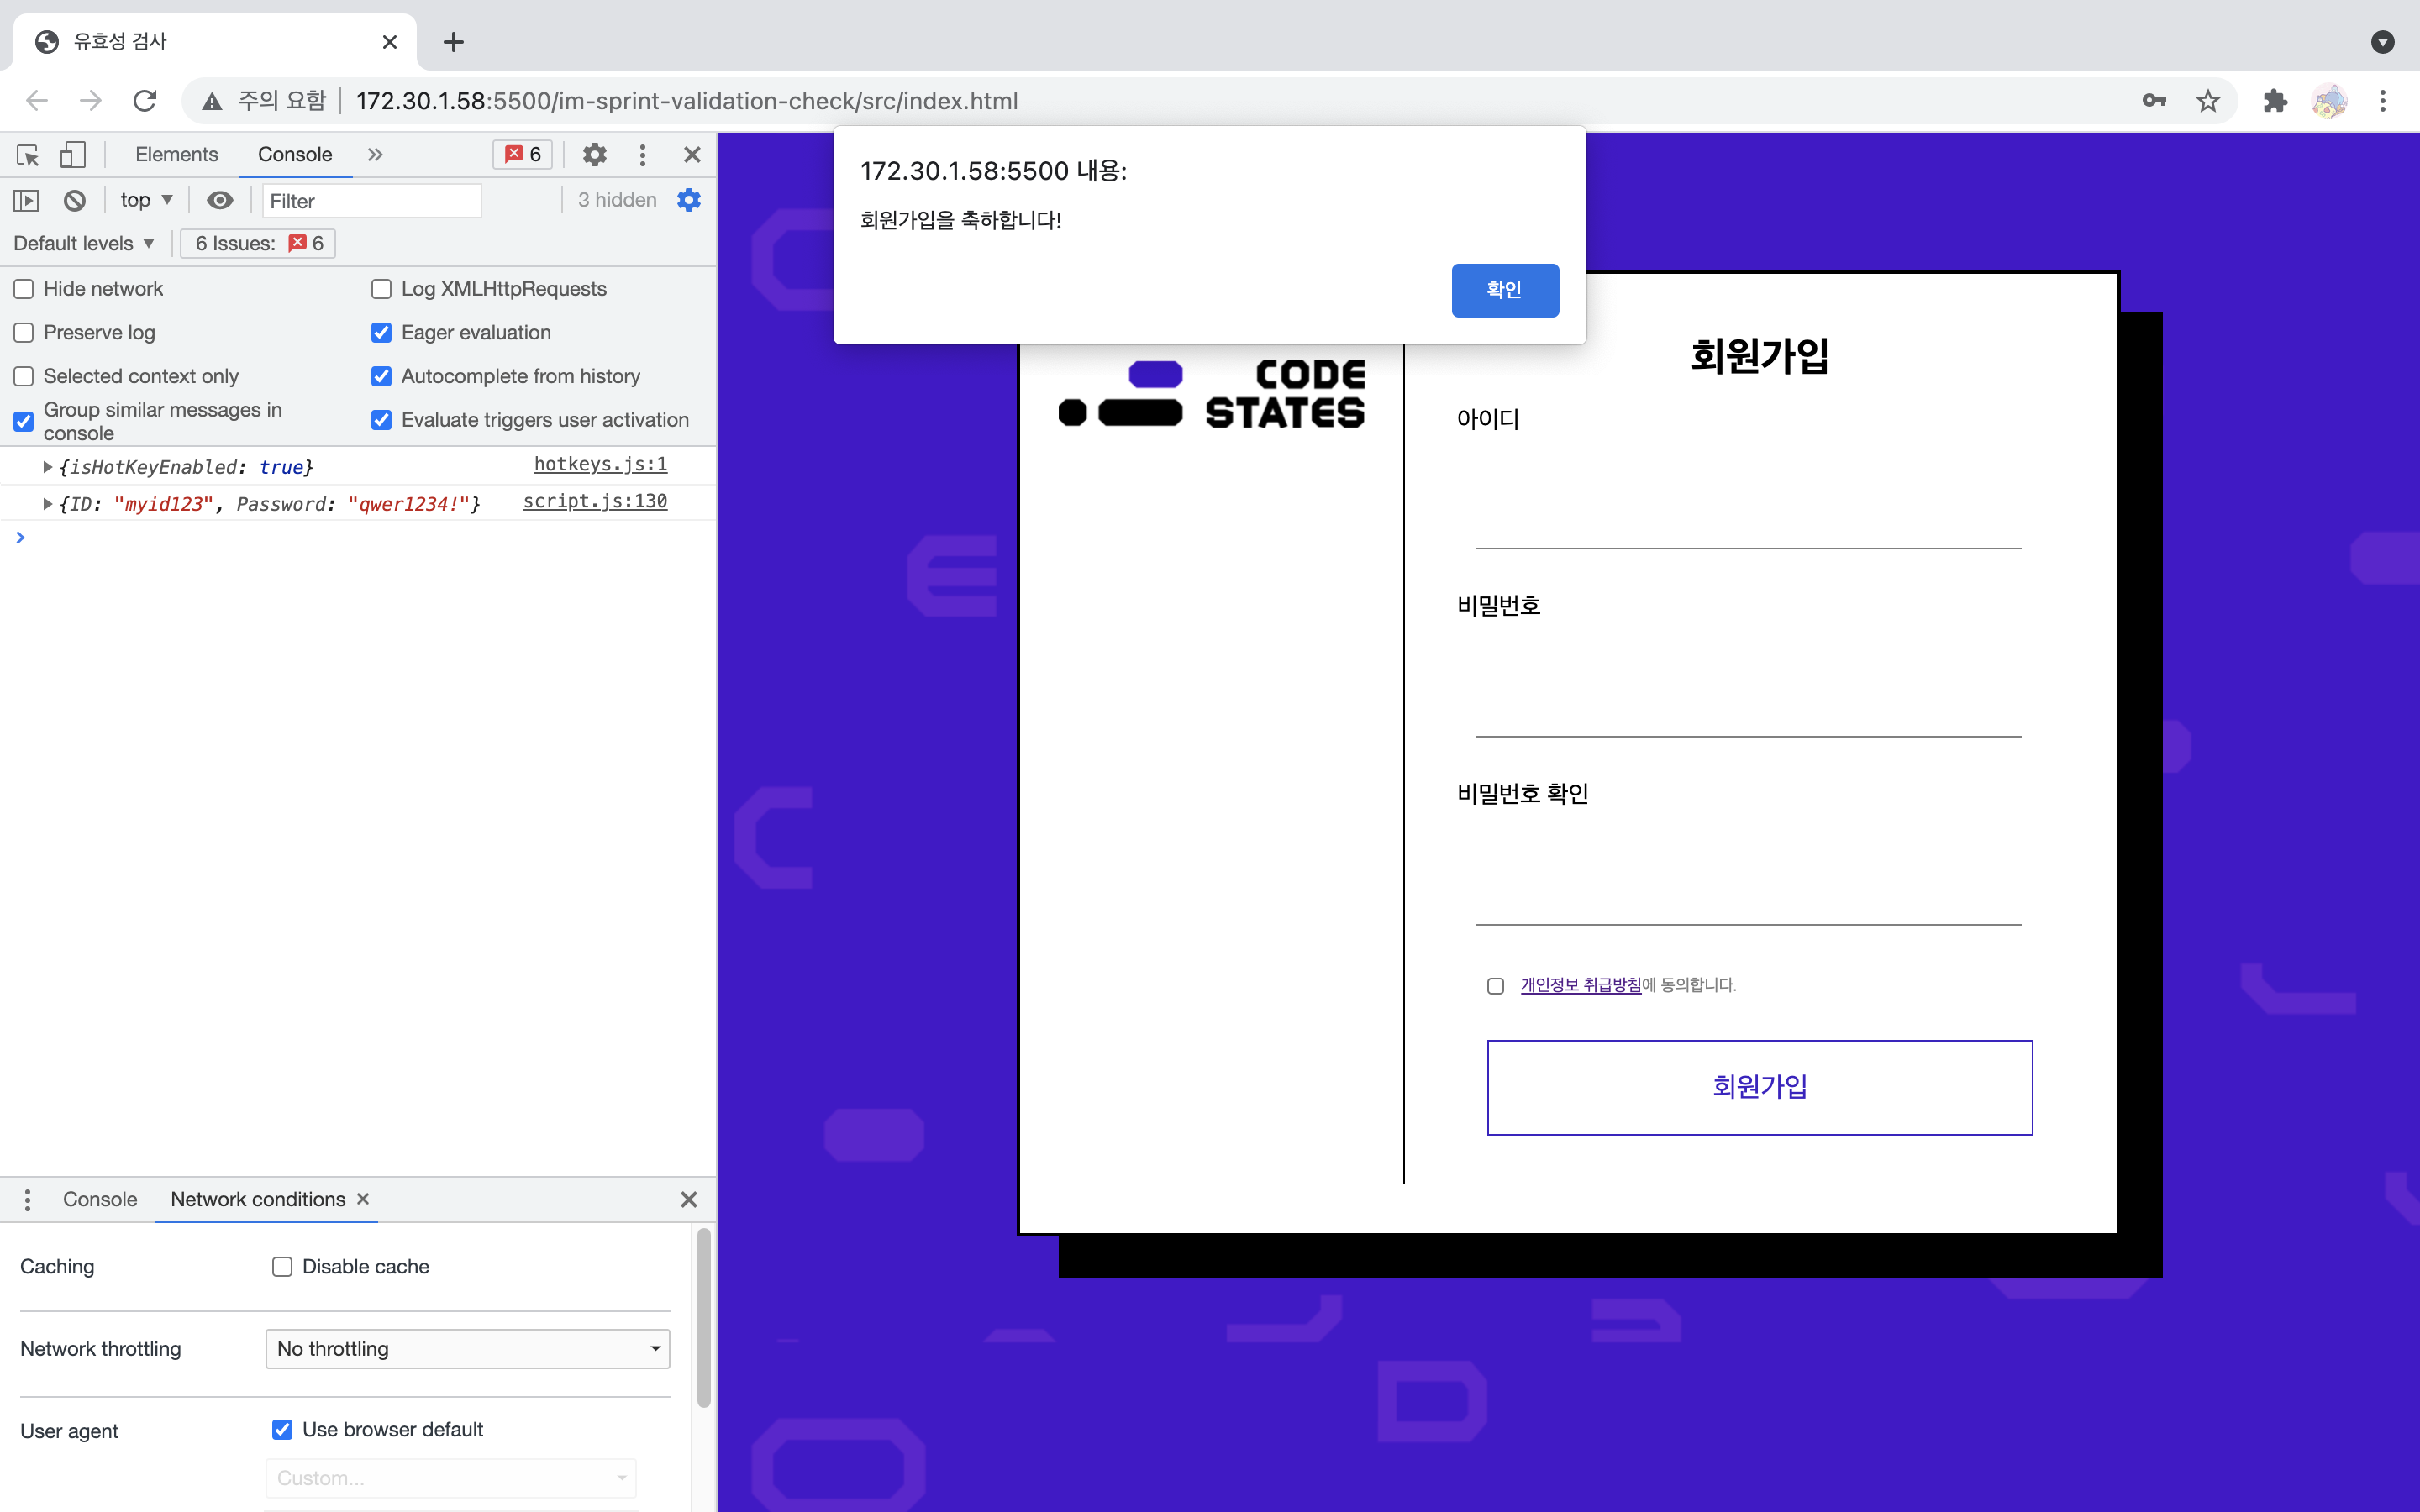Open the No throttling dropdown

point(467,1349)
